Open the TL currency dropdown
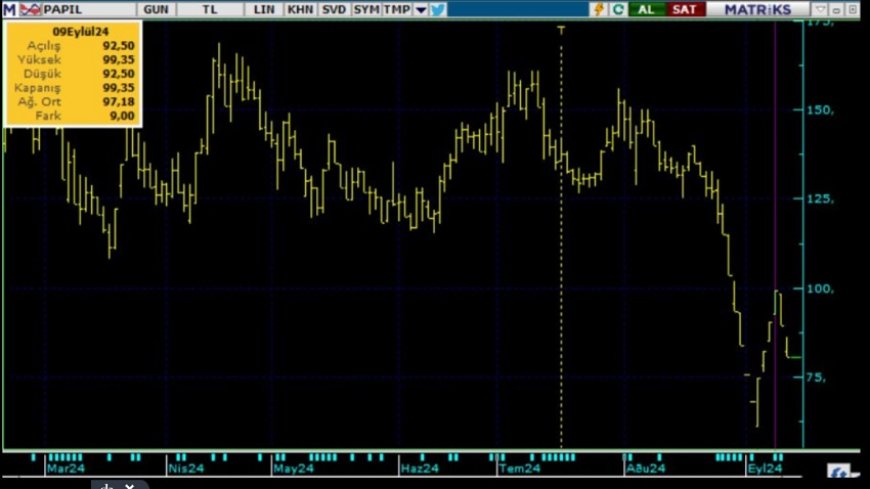This screenshot has width=870, height=489. click(211, 9)
